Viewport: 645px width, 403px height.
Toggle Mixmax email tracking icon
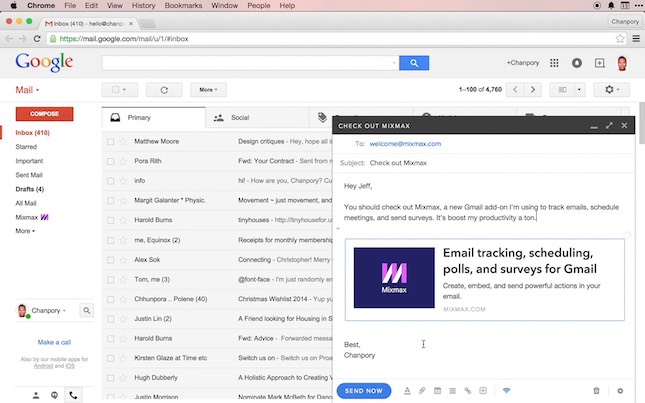pos(506,391)
